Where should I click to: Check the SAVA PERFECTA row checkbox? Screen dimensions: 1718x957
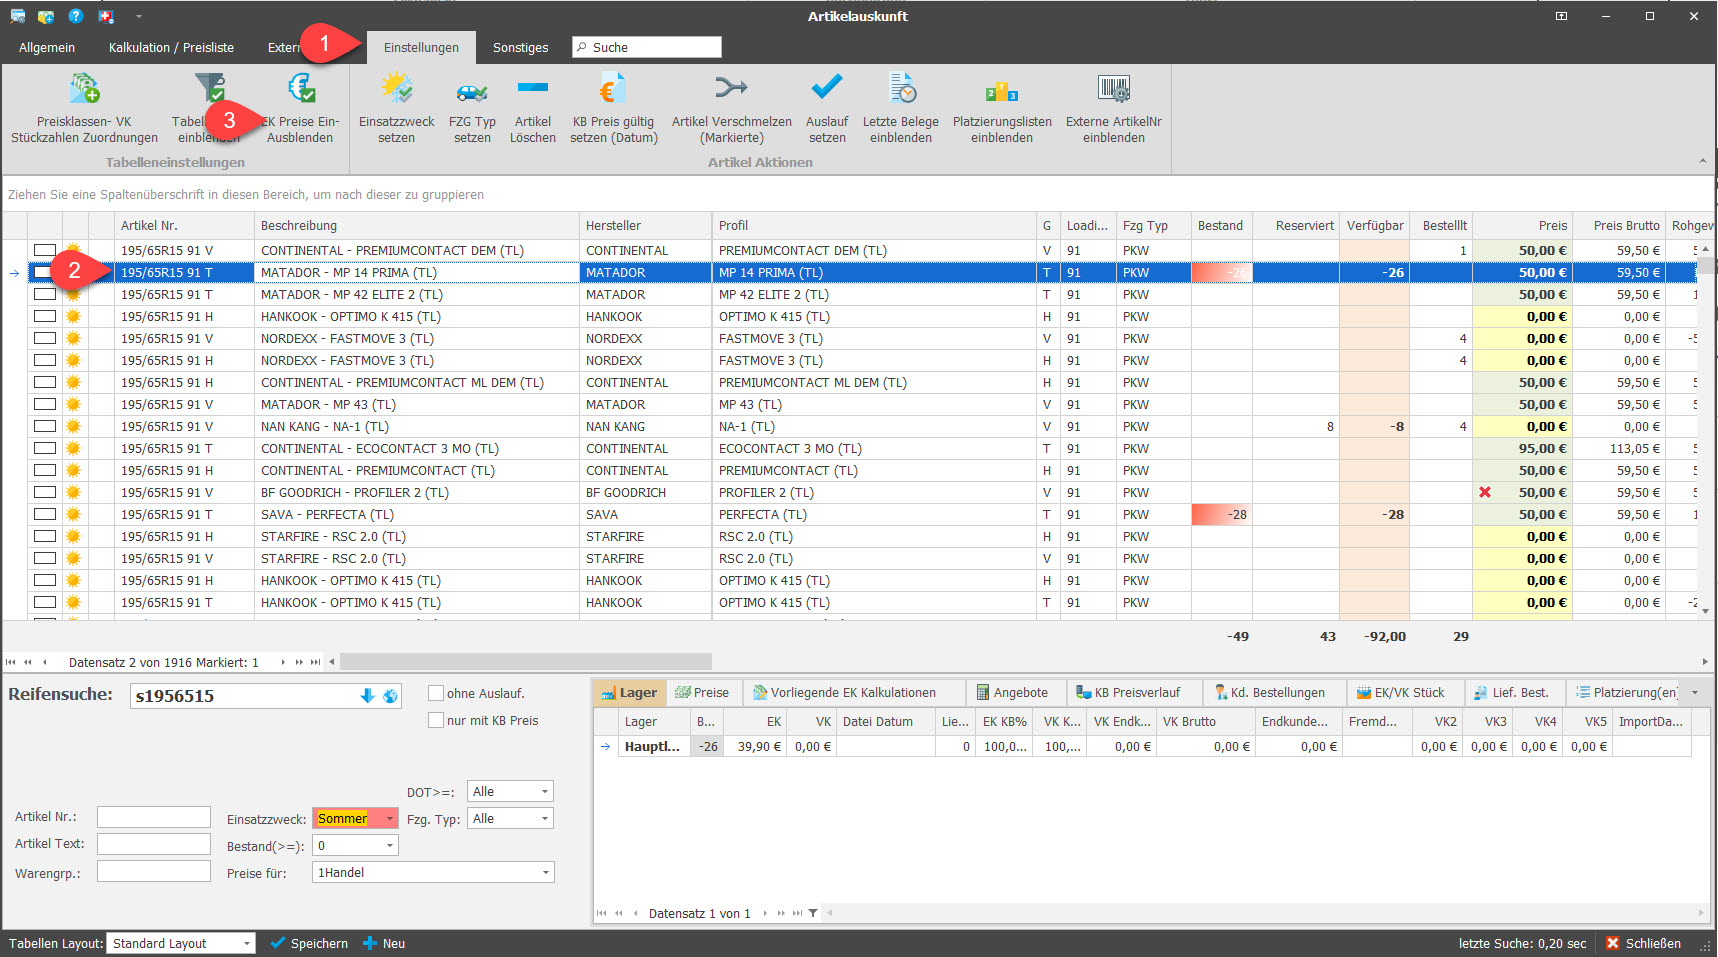(x=45, y=514)
